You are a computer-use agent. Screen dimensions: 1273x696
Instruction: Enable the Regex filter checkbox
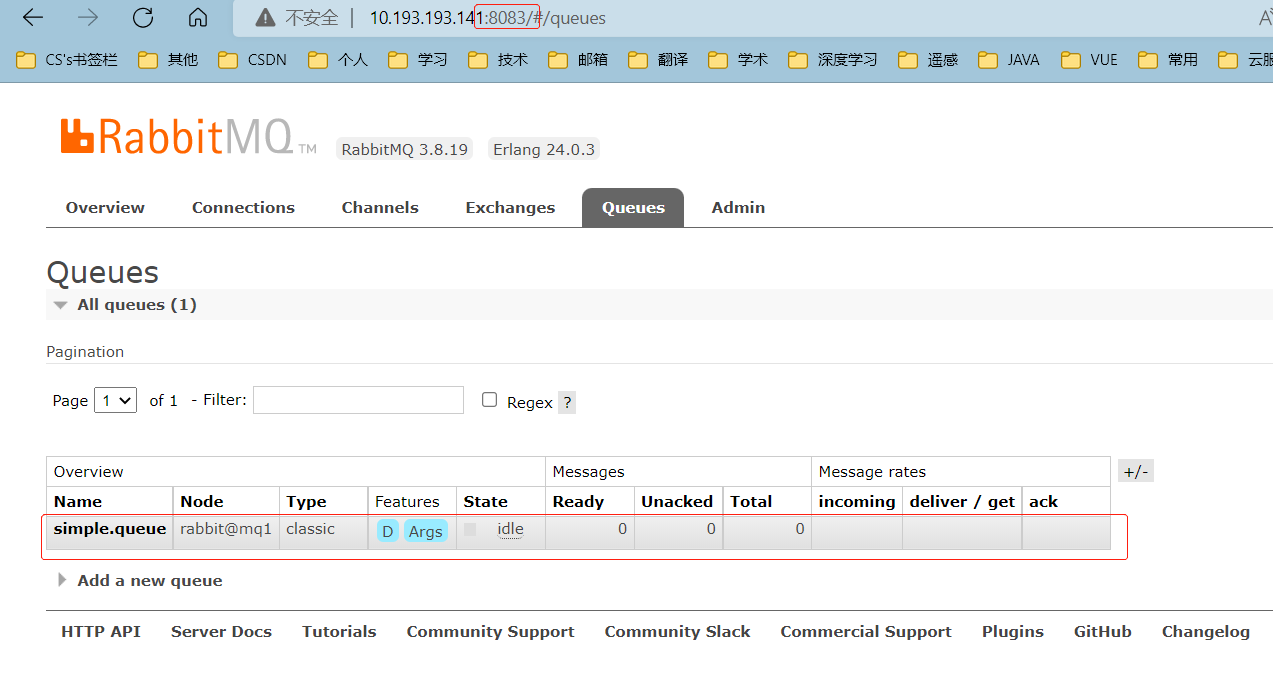coord(489,399)
